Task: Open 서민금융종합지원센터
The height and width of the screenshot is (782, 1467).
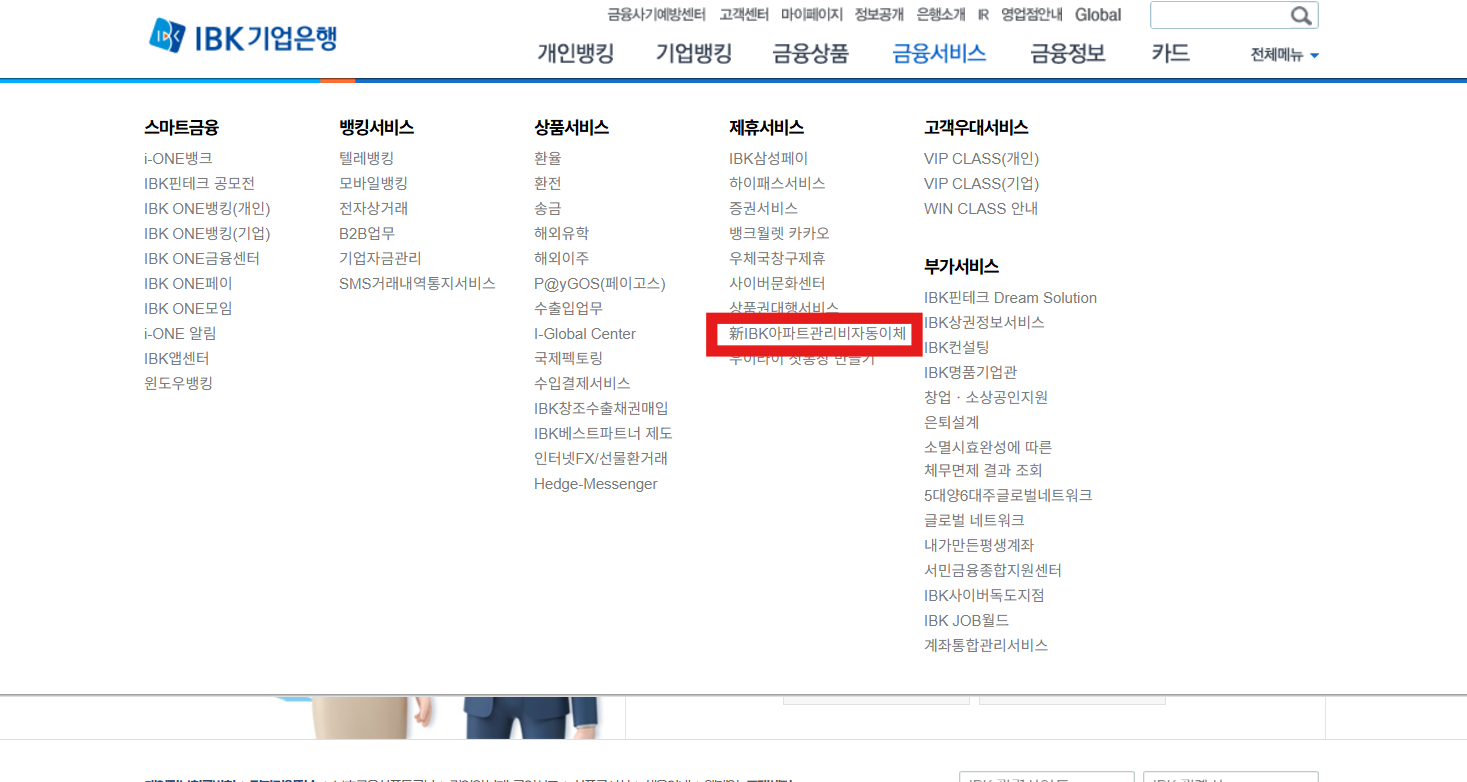Action: [993, 570]
